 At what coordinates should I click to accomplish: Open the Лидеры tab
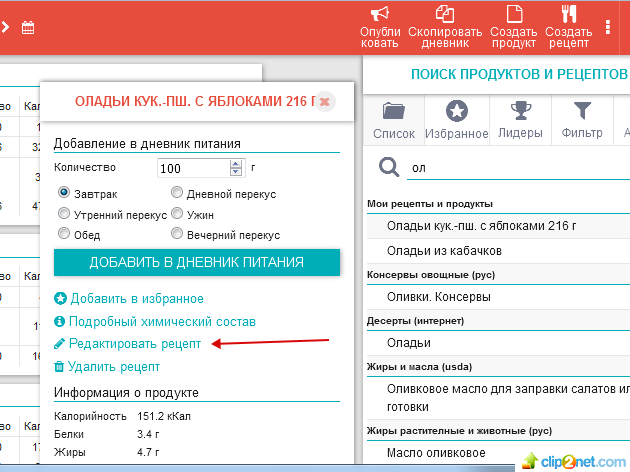(520, 120)
